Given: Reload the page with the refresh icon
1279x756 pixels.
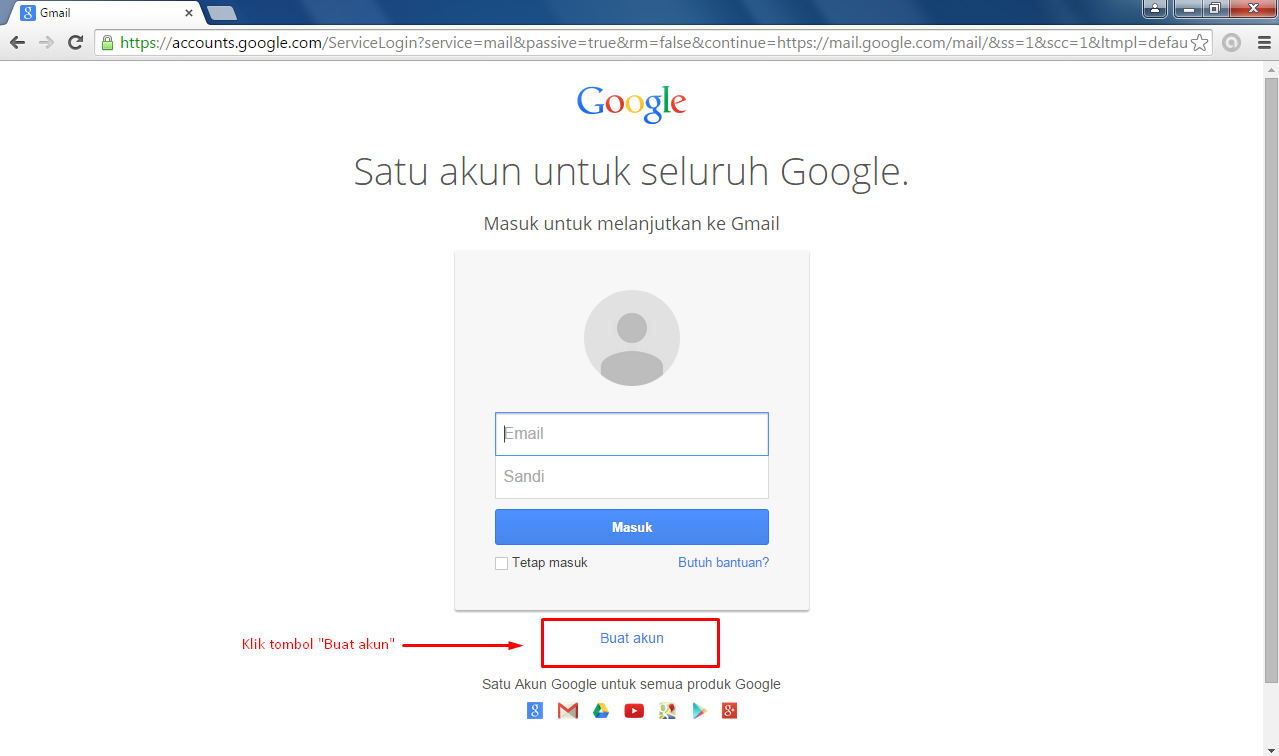Looking at the screenshot, I should [x=75, y=43].
